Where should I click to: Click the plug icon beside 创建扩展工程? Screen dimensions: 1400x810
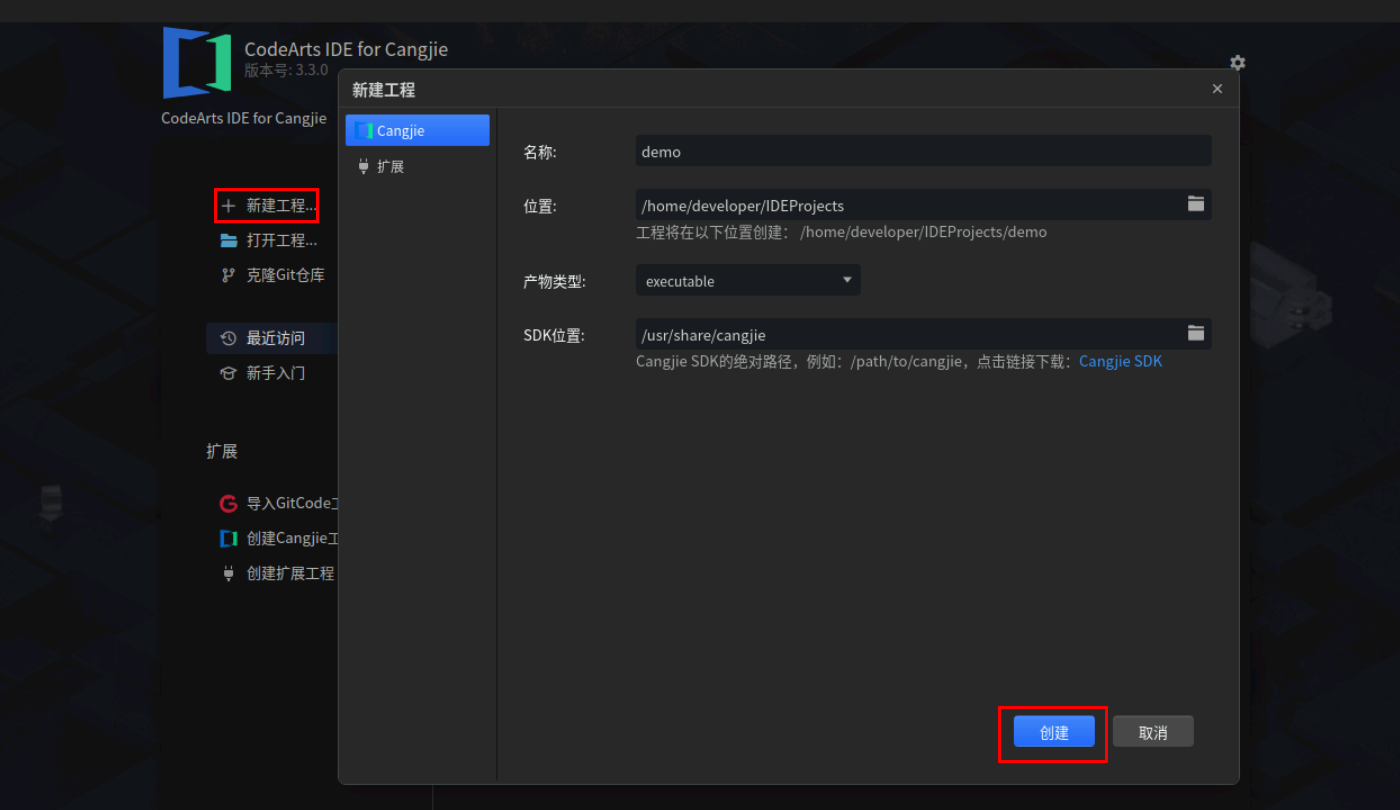[x=228, y=573]
